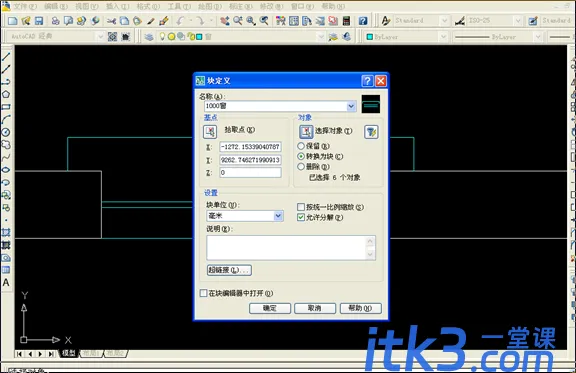Click the Paste clipboard icon

pos(137,21)
